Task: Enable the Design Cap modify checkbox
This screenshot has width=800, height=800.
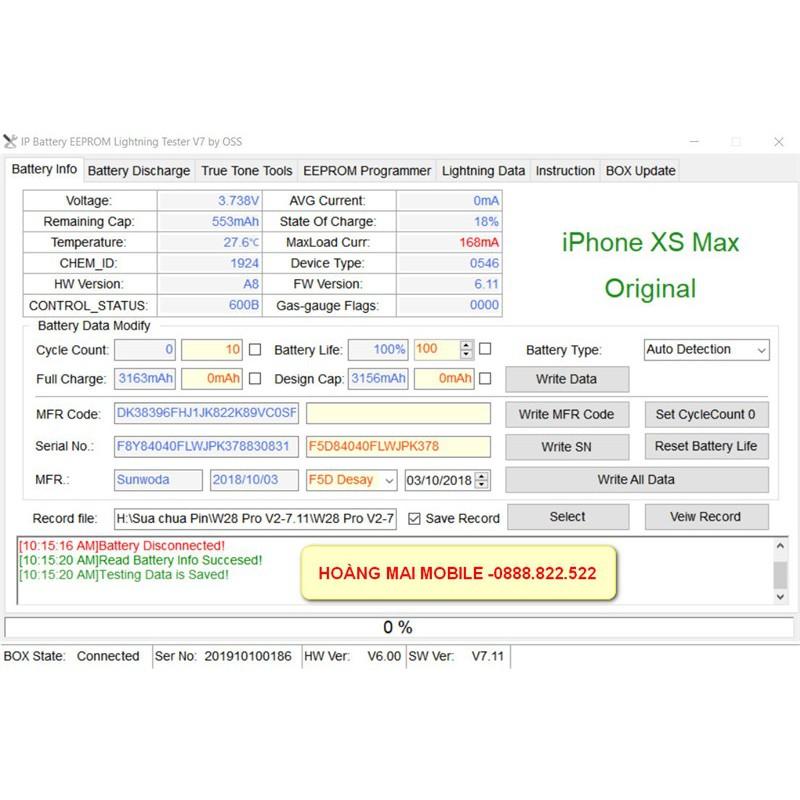Action: (x=485, y=379)
